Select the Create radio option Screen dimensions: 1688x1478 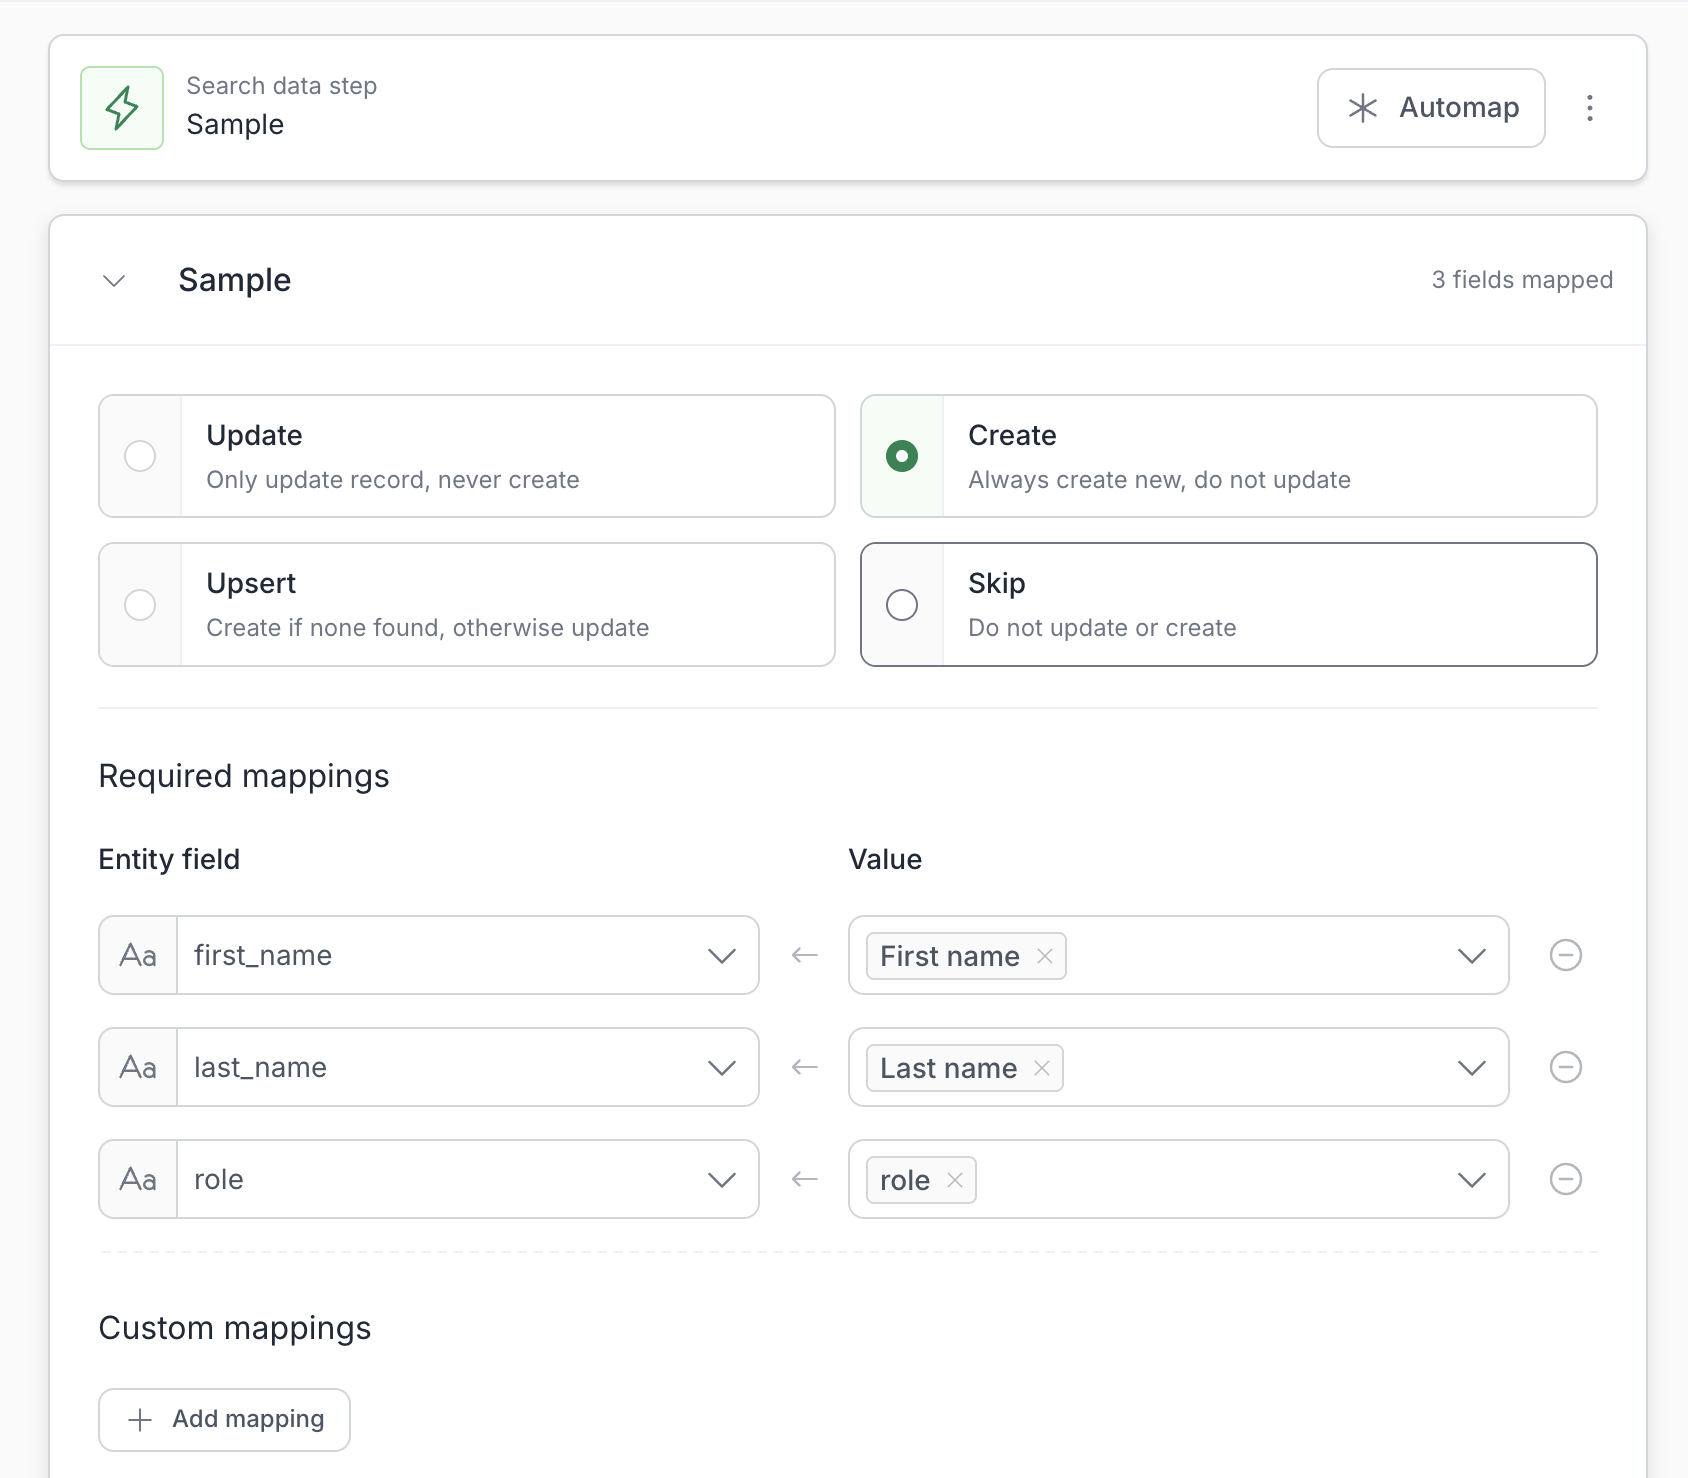point(902,456)
